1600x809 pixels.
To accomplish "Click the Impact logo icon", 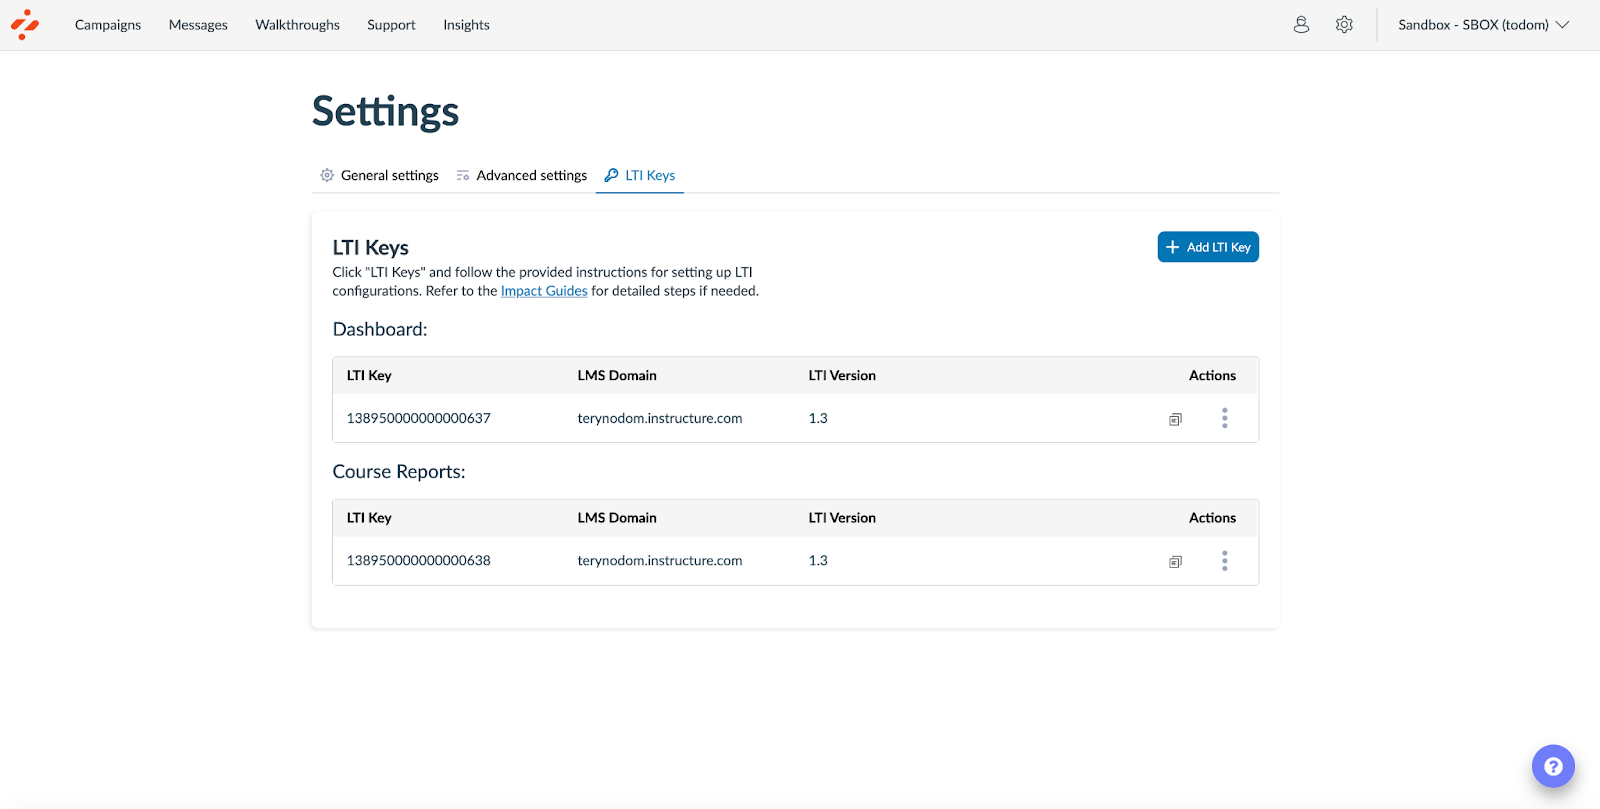I will (25, 25).
